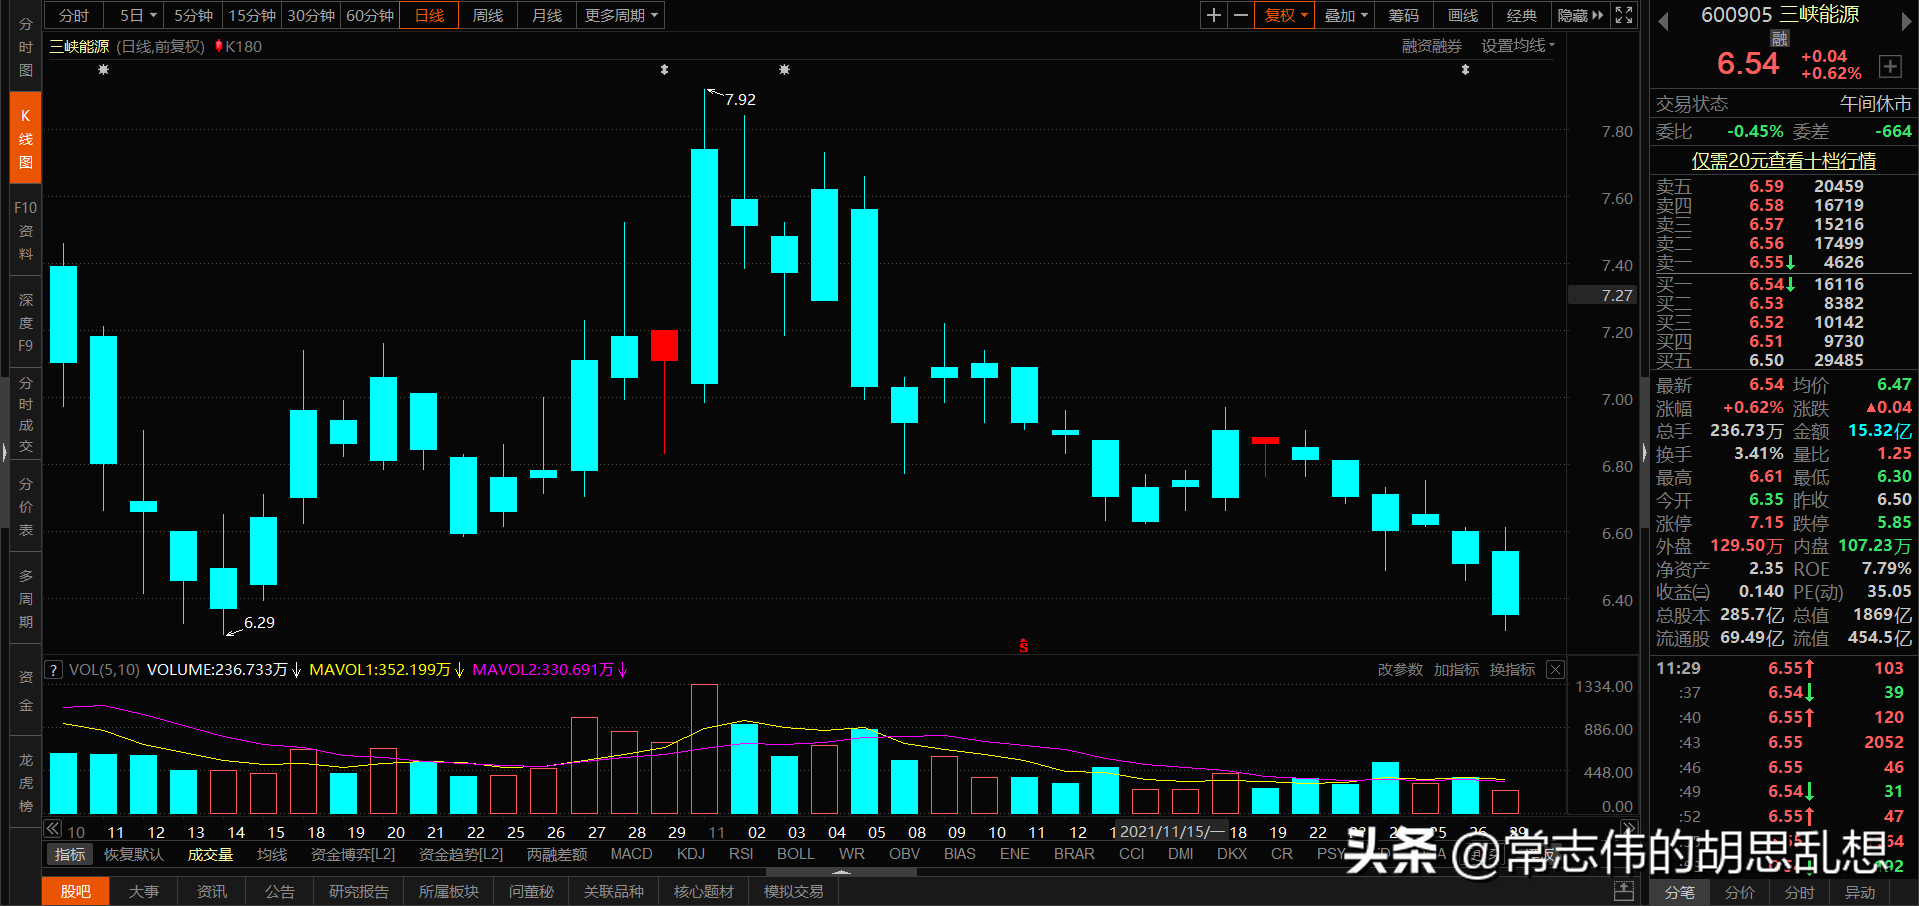Open the 画线 drawing tool
1919x906 pixels.
(1461, 15)
